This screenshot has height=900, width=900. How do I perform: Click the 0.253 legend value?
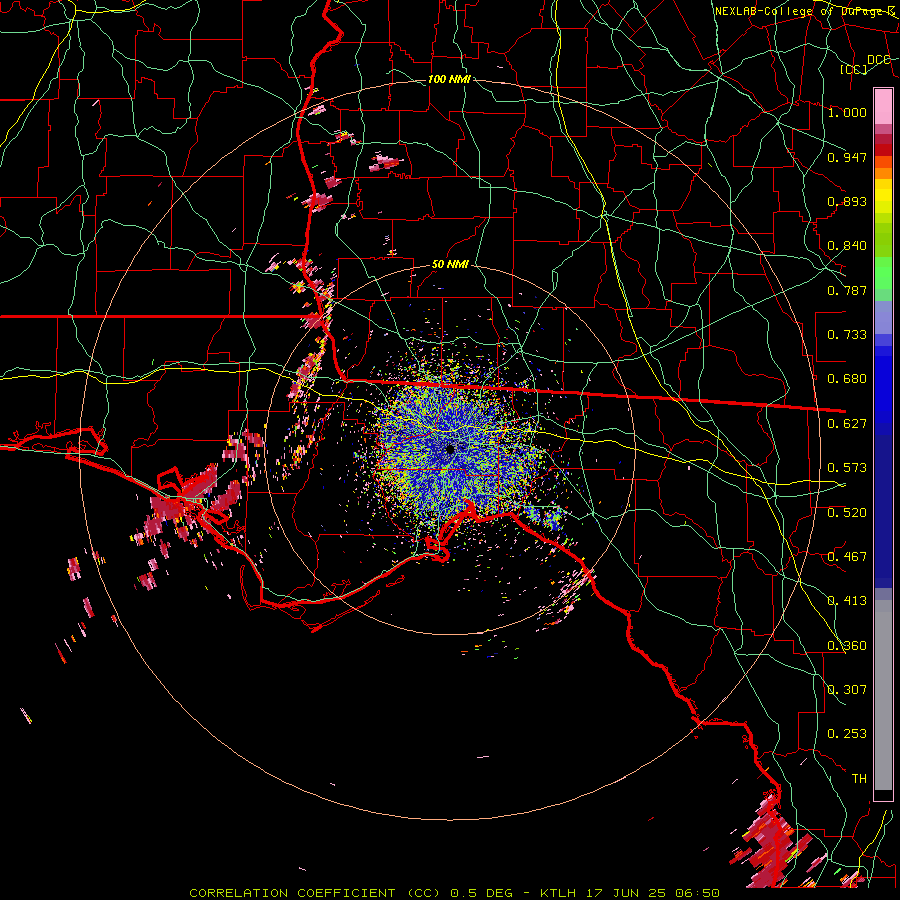847,734
